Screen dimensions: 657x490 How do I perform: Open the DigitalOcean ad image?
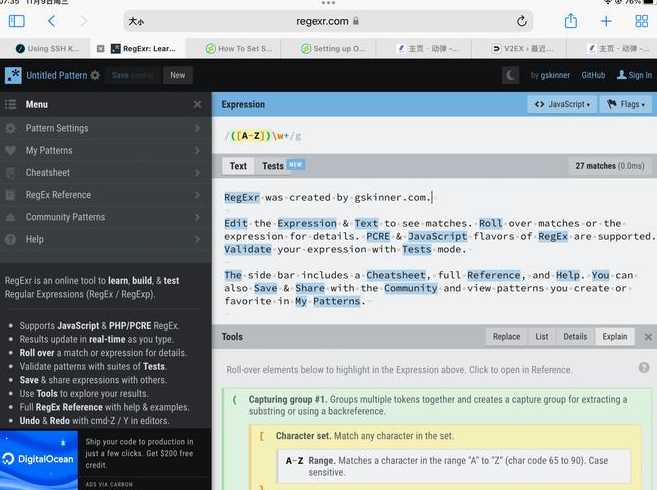coord(39,460)
